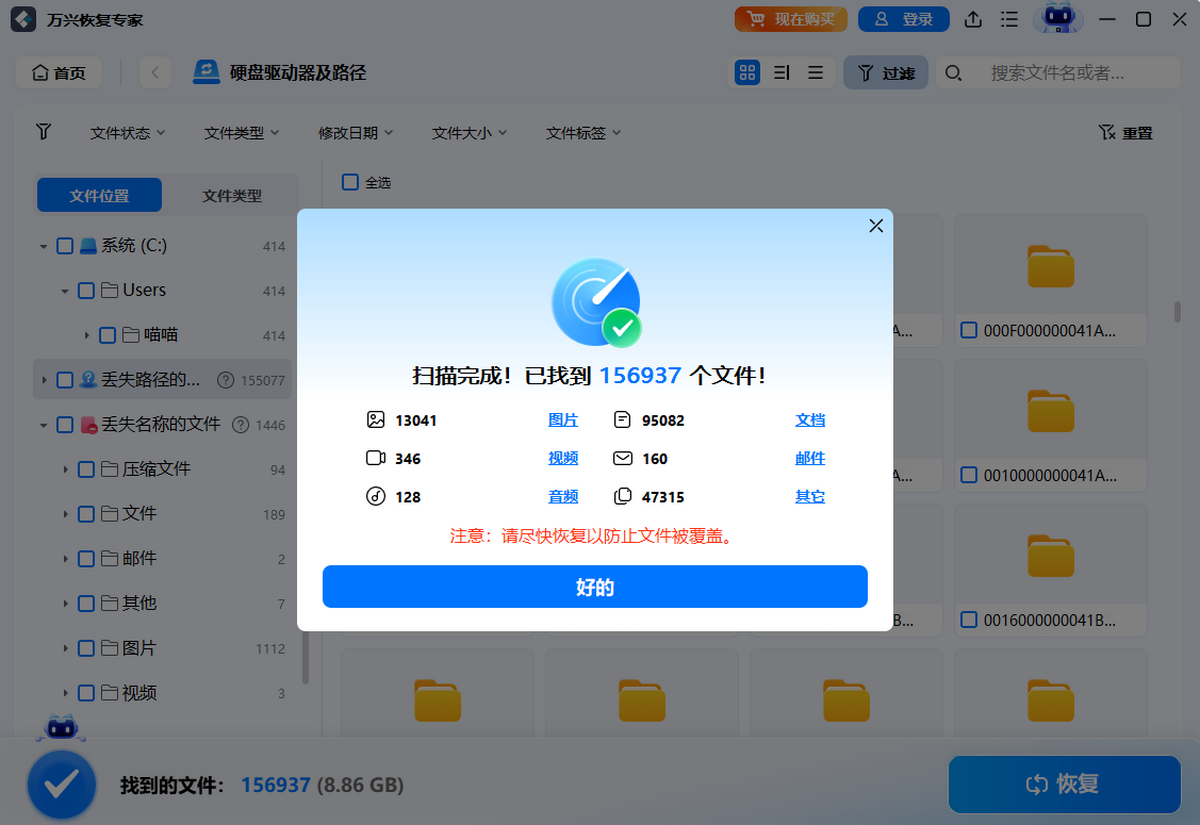The image size is (1200, 825).
Task: Open the 图片 link in scan results
Action: pyautogui.click(x=563, y=420)
